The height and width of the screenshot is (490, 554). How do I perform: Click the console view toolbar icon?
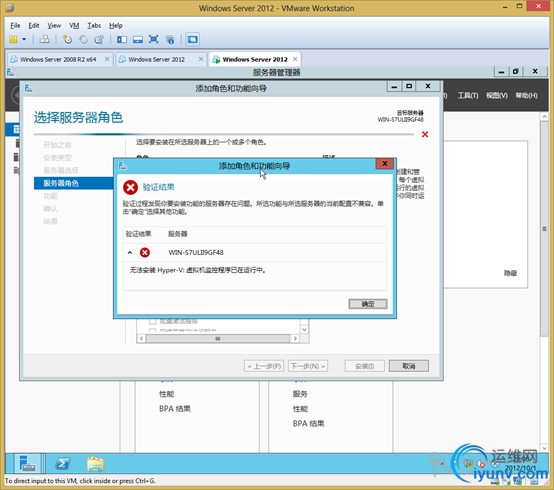coord(193,39)
